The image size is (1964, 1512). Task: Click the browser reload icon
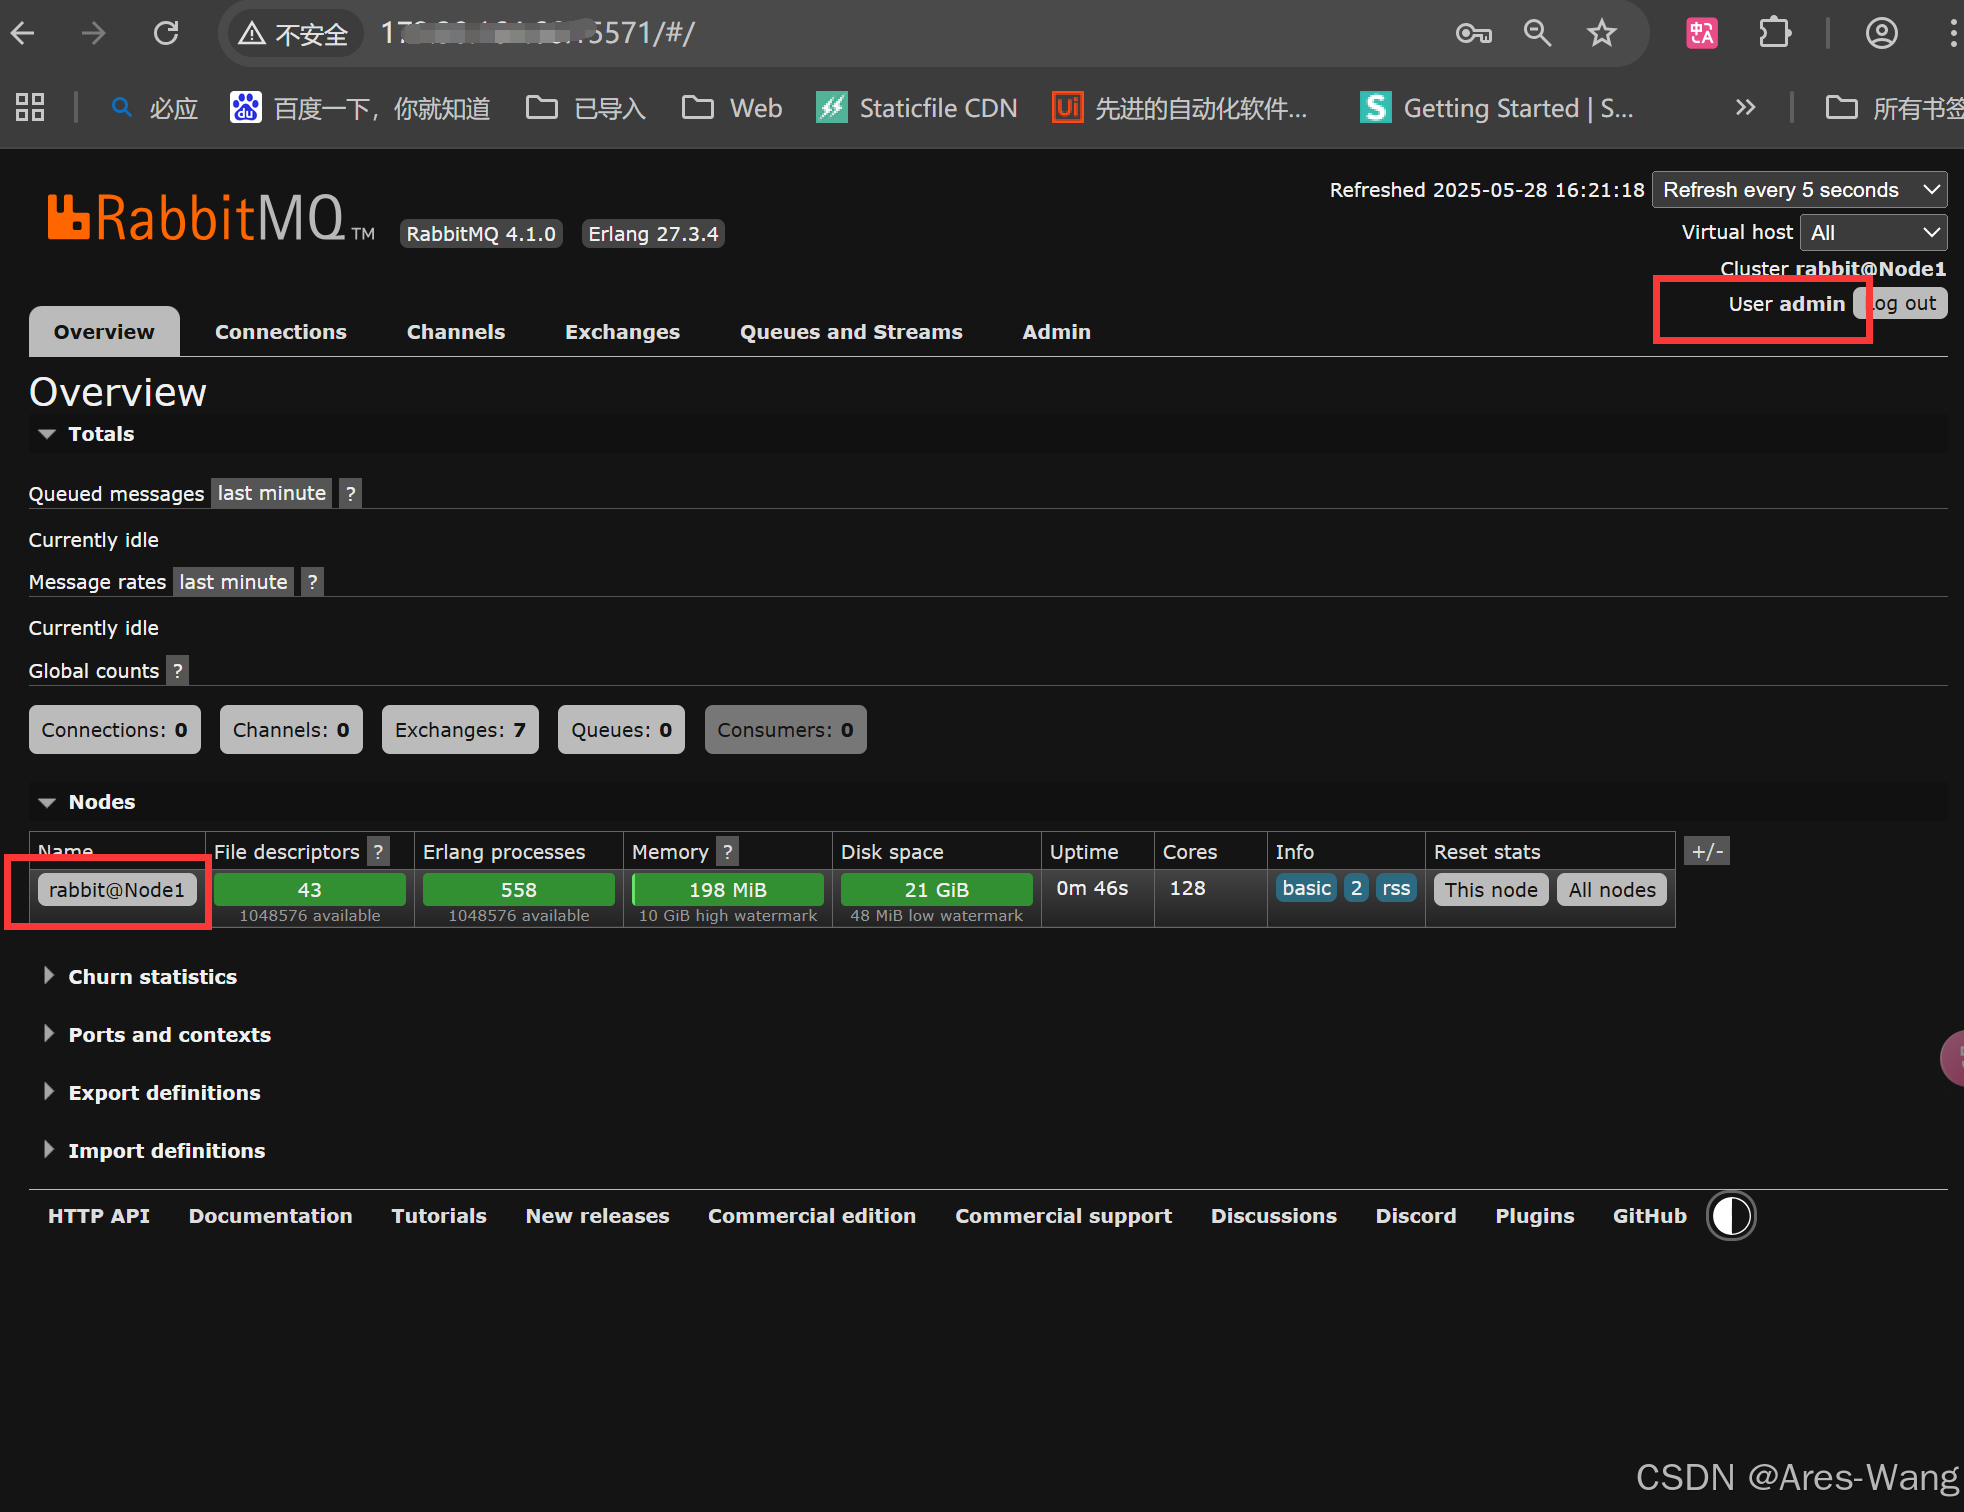click(166, 33)
